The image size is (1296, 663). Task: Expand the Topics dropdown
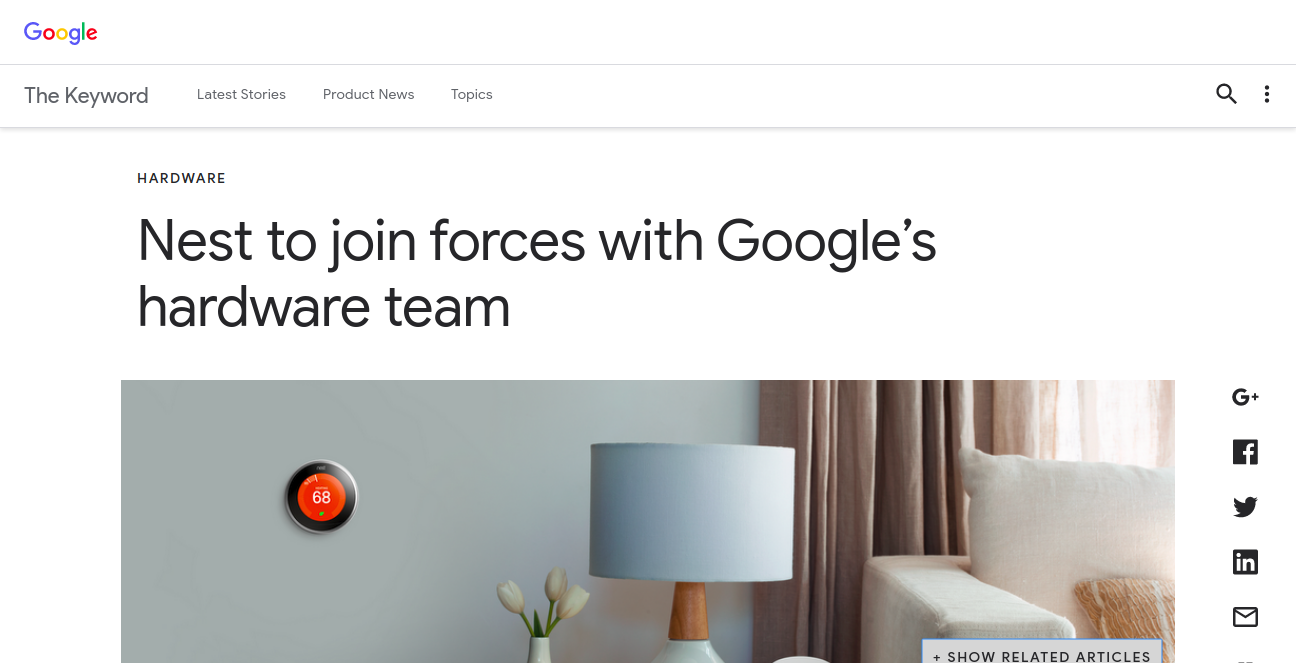(472, 94)
